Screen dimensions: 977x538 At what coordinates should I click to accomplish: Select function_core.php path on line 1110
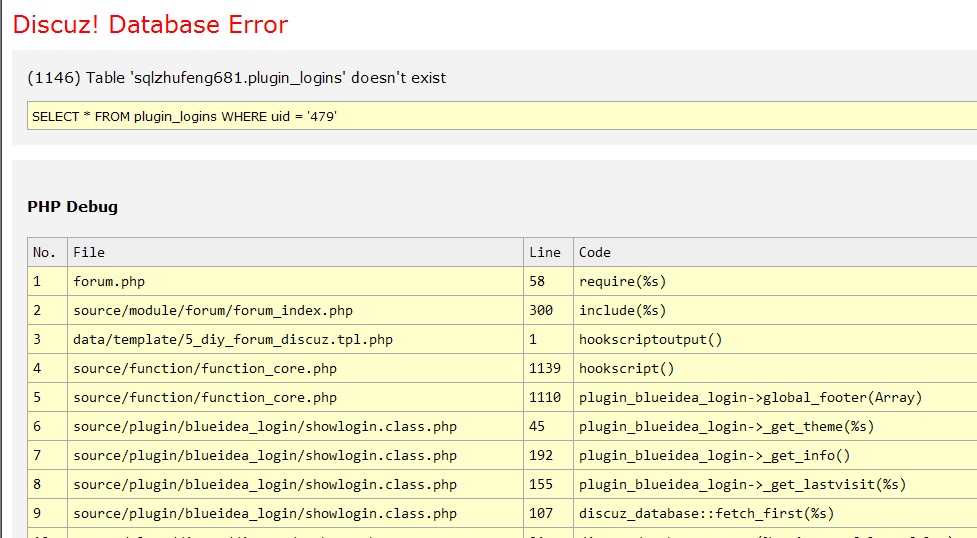205,397
